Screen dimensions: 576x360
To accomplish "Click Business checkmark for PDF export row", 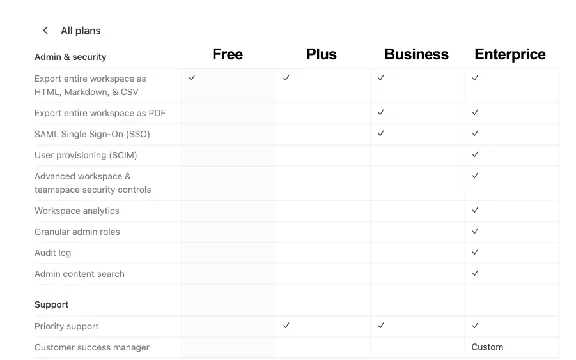I will coord(381,112).
